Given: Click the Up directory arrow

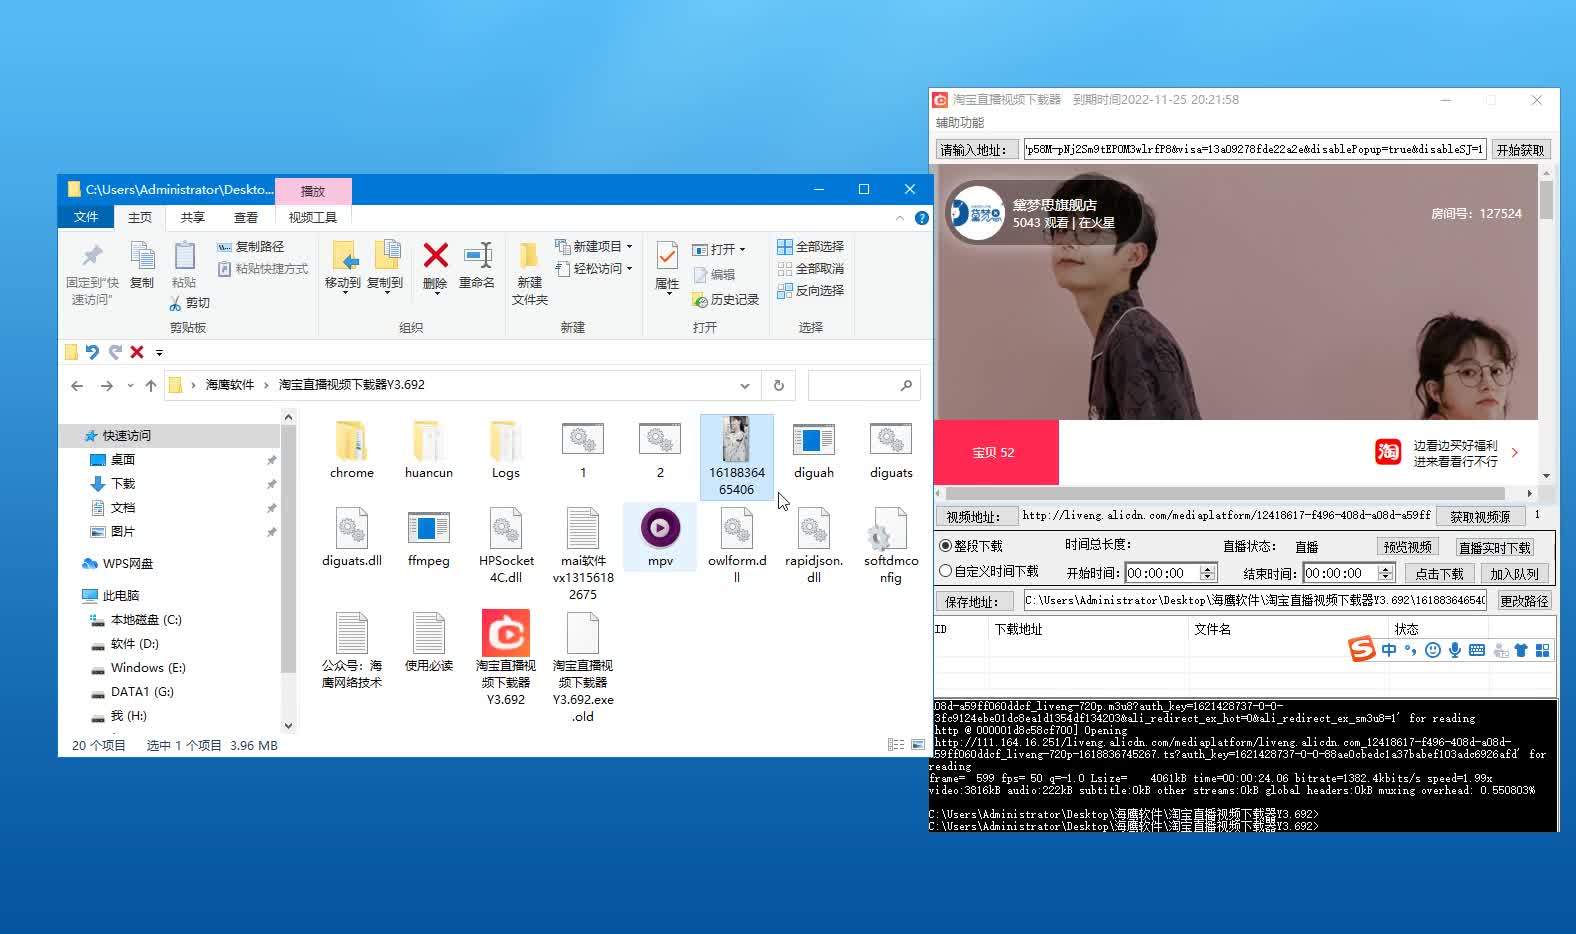Looking at the screenshot, I should pos(151,385).
